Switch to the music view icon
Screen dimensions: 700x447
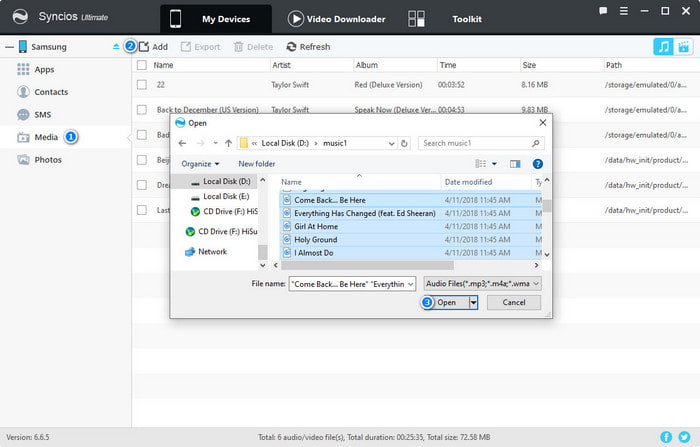click(x=663, y=46)
